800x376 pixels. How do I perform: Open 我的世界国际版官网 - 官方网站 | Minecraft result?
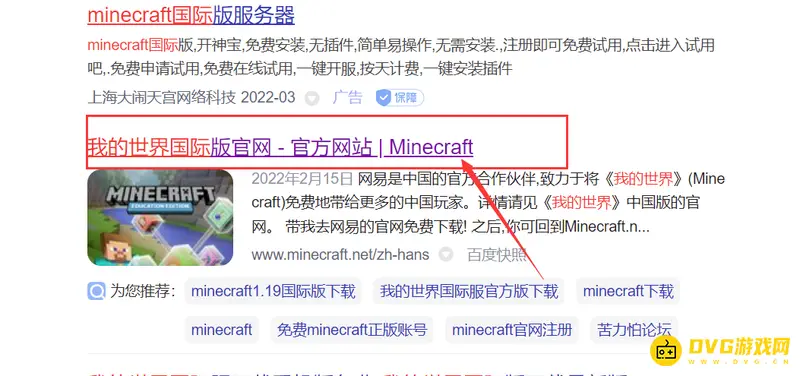click(x=280, y=147)
